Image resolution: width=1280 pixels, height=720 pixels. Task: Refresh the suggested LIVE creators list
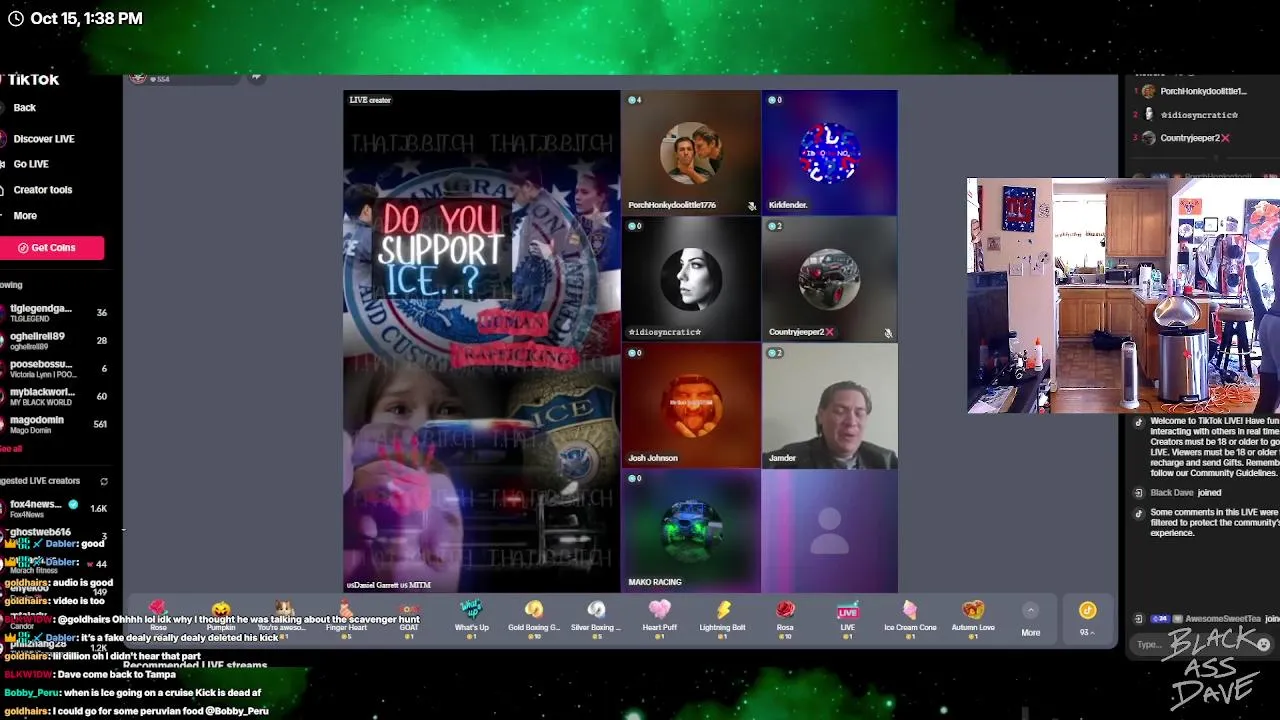pos(103,481)
